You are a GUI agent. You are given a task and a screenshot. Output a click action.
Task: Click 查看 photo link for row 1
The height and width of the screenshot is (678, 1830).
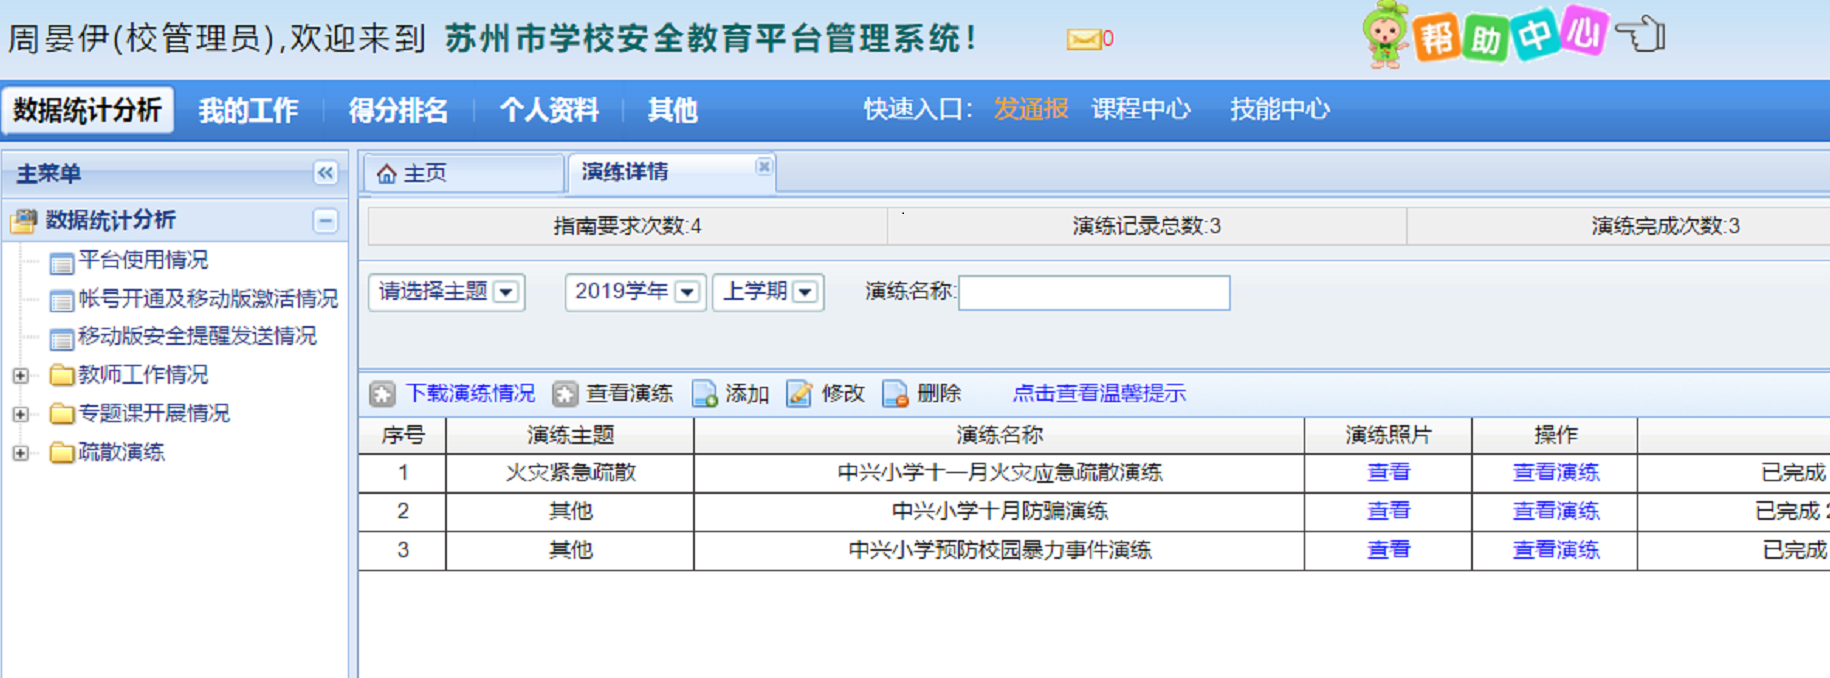pos(1388,472)
